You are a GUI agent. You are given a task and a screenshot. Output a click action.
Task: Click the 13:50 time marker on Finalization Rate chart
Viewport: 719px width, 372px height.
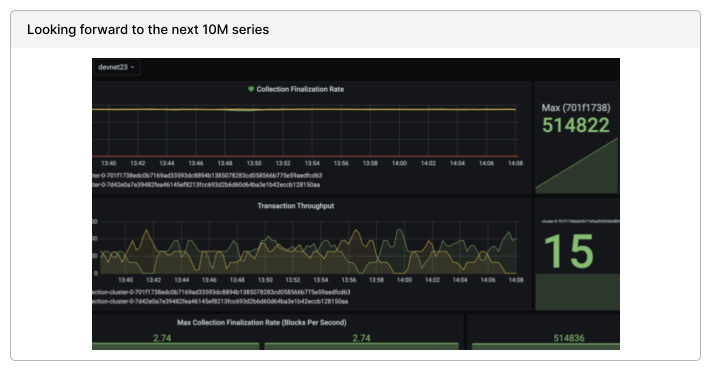pyautogui.click(x=254, y=163)
